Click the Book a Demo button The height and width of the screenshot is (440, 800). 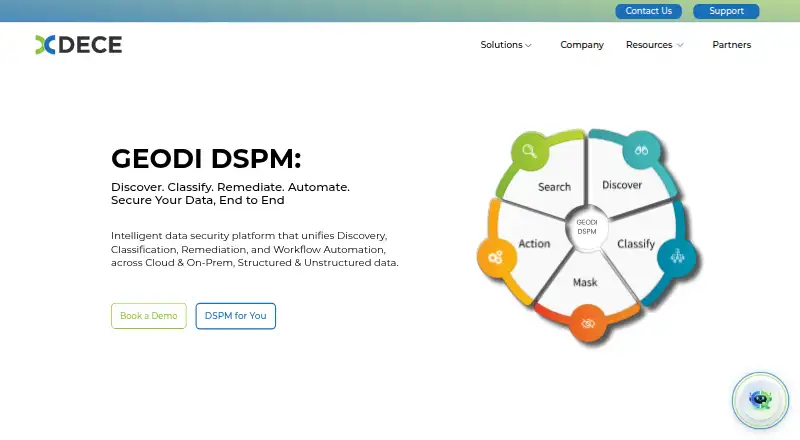pyautogui.click(x=149, y=316)
